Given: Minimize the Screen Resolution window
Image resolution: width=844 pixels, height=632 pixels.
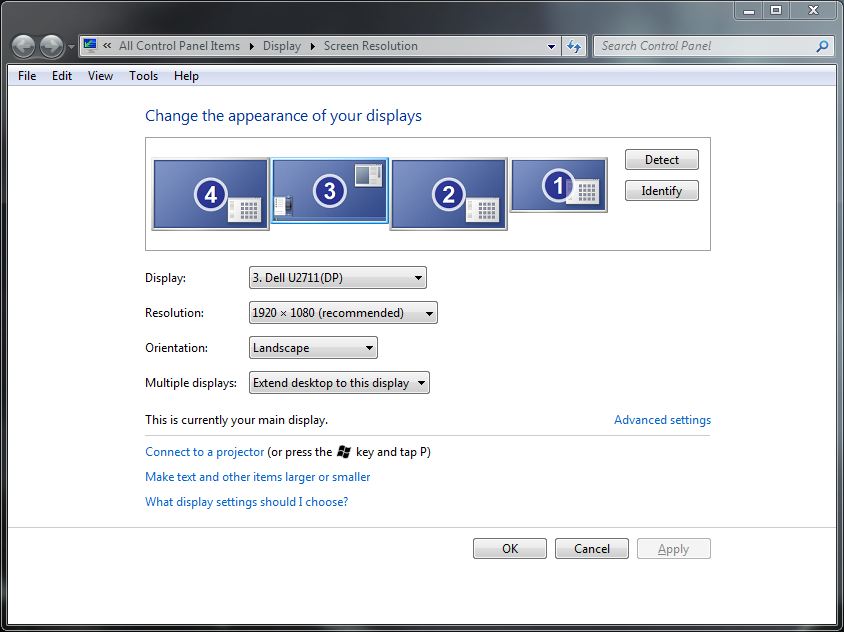Looking at the screenshot, I should coord(749,10).
